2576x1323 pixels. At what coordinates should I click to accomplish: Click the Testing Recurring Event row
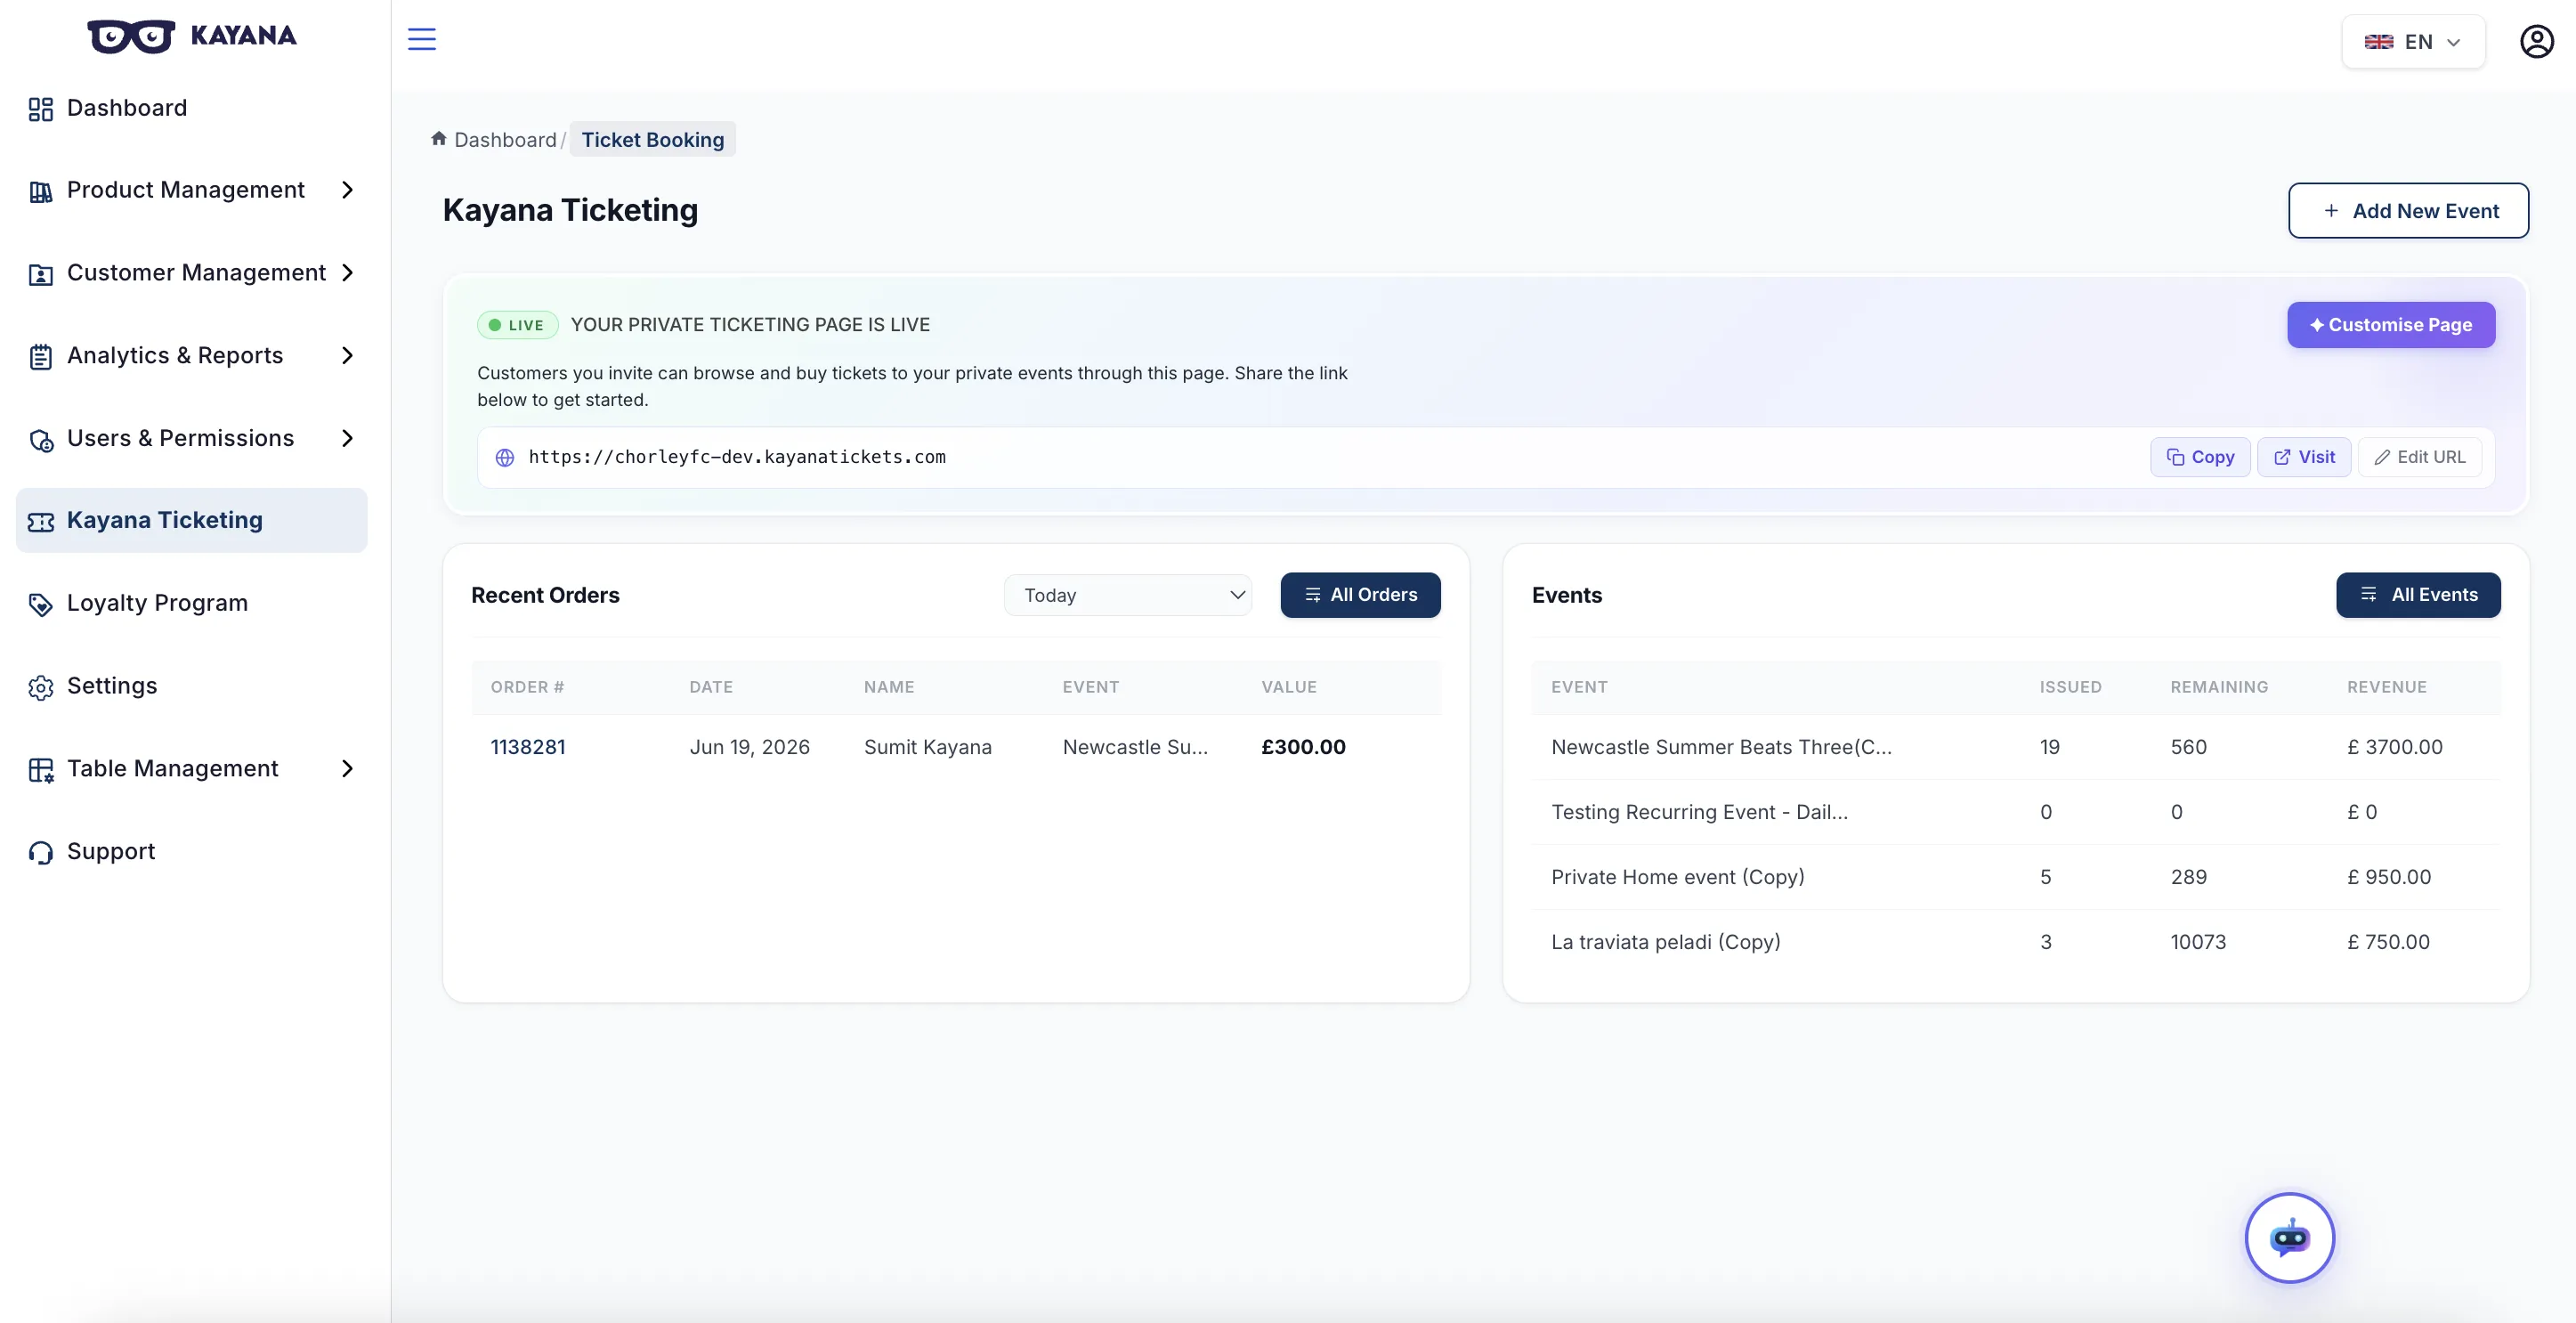pos(2015,812)
